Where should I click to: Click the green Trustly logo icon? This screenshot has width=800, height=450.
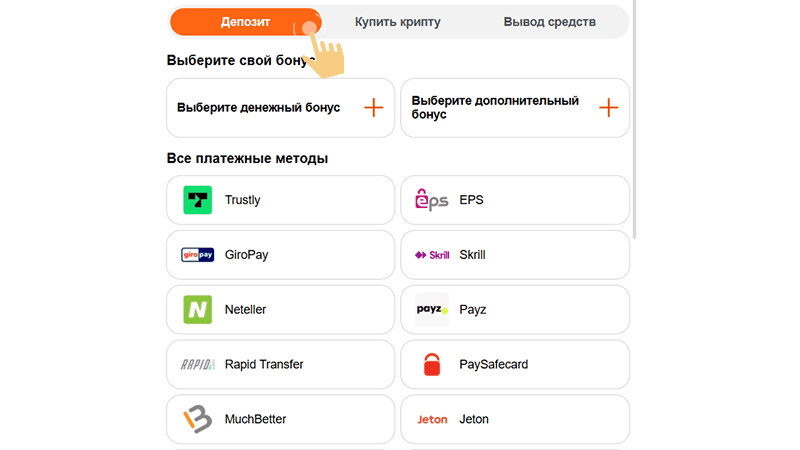[197, 200]
